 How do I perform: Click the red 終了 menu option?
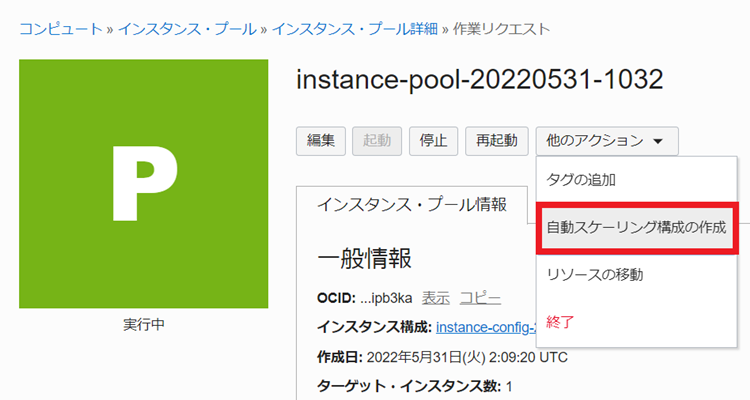[560, 321]
